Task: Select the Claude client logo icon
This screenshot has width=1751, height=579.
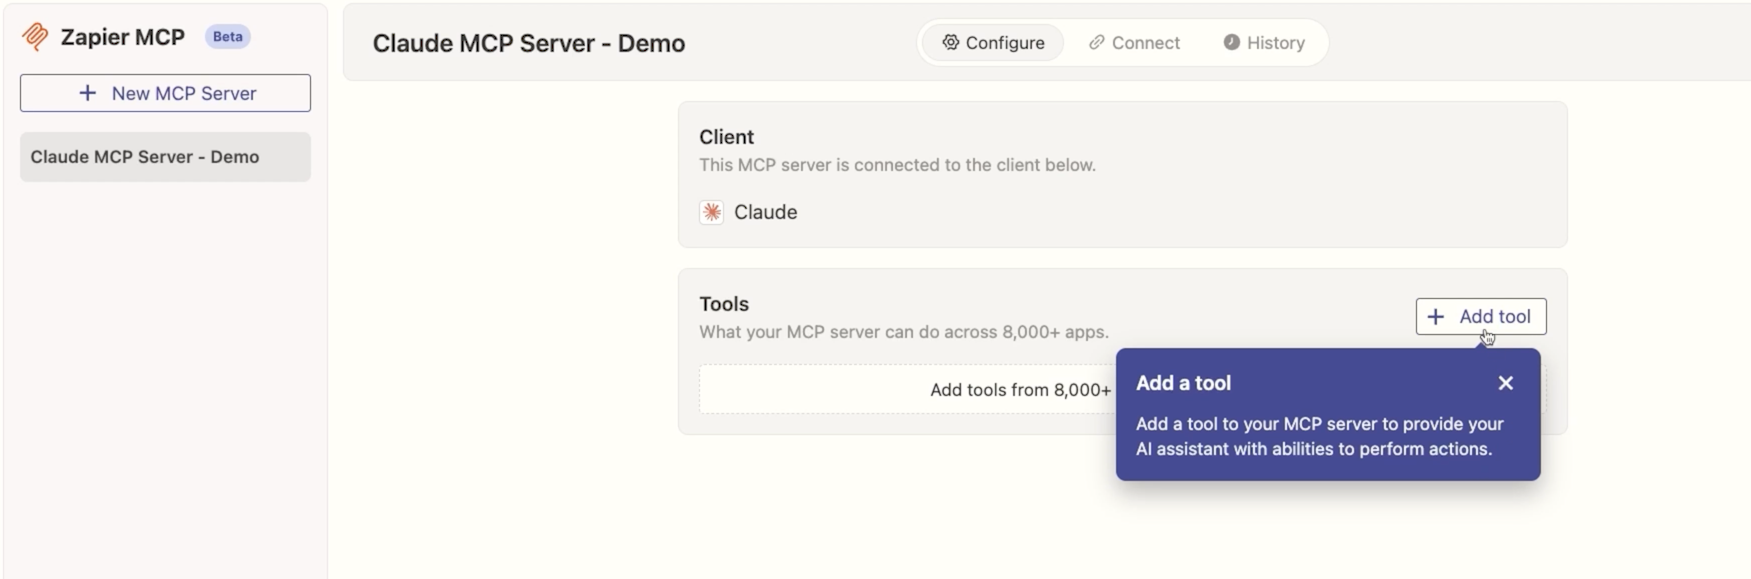Action: tap(711, 212)
